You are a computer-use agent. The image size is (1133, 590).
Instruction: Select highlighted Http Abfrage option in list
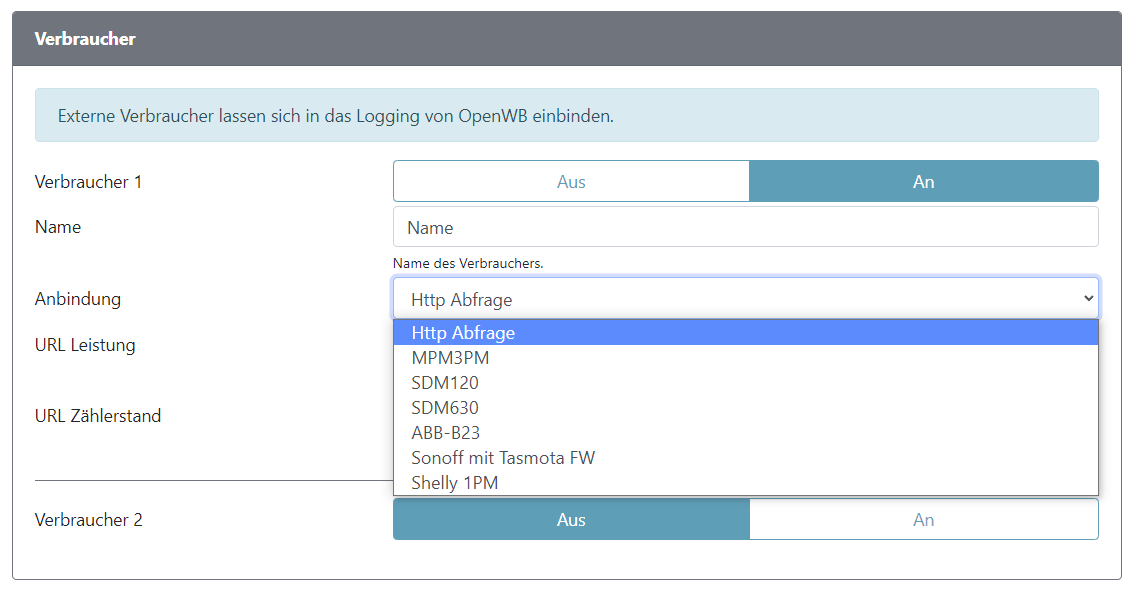(x=463, y=333)
